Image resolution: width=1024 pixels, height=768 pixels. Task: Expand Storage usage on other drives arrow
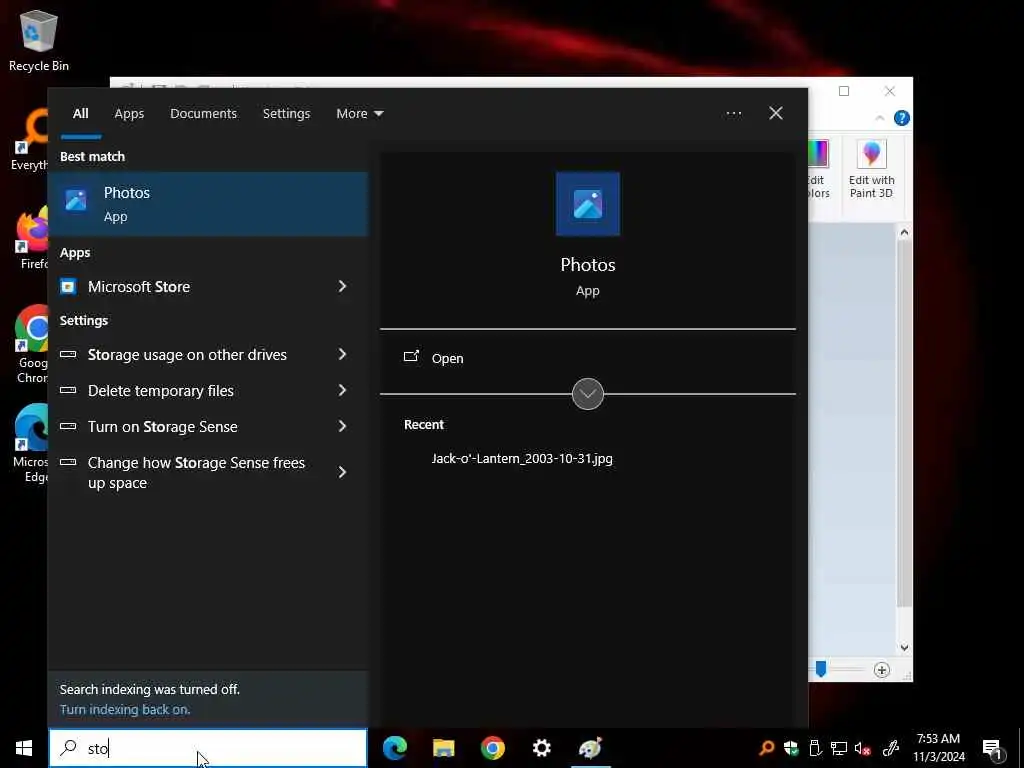pyautogui.click(x=342, y=355)
